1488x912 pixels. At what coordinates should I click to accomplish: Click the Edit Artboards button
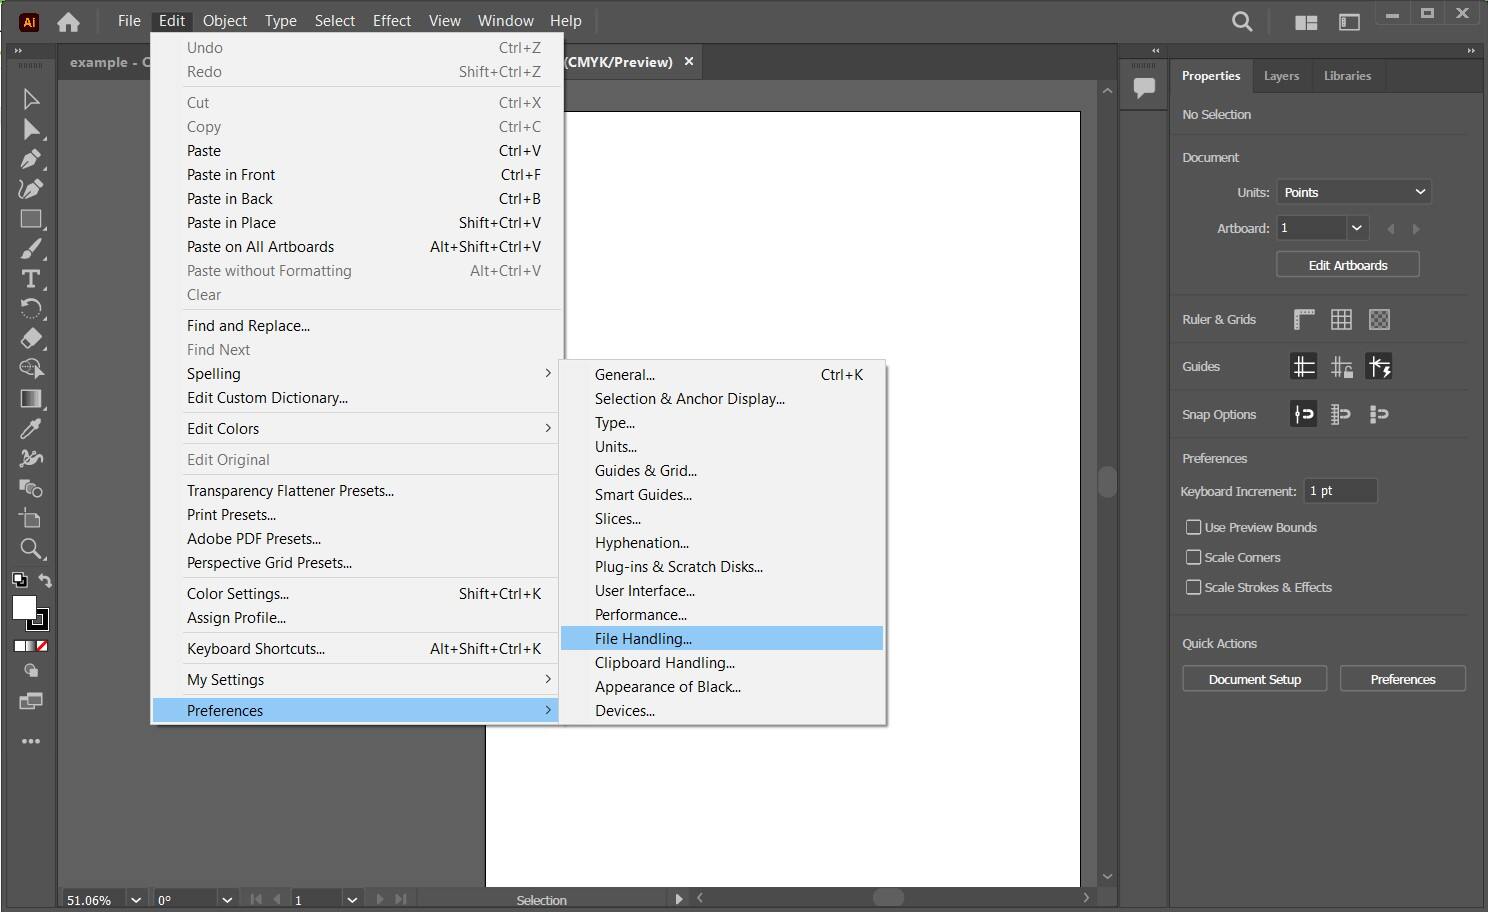click(1347, 264)
